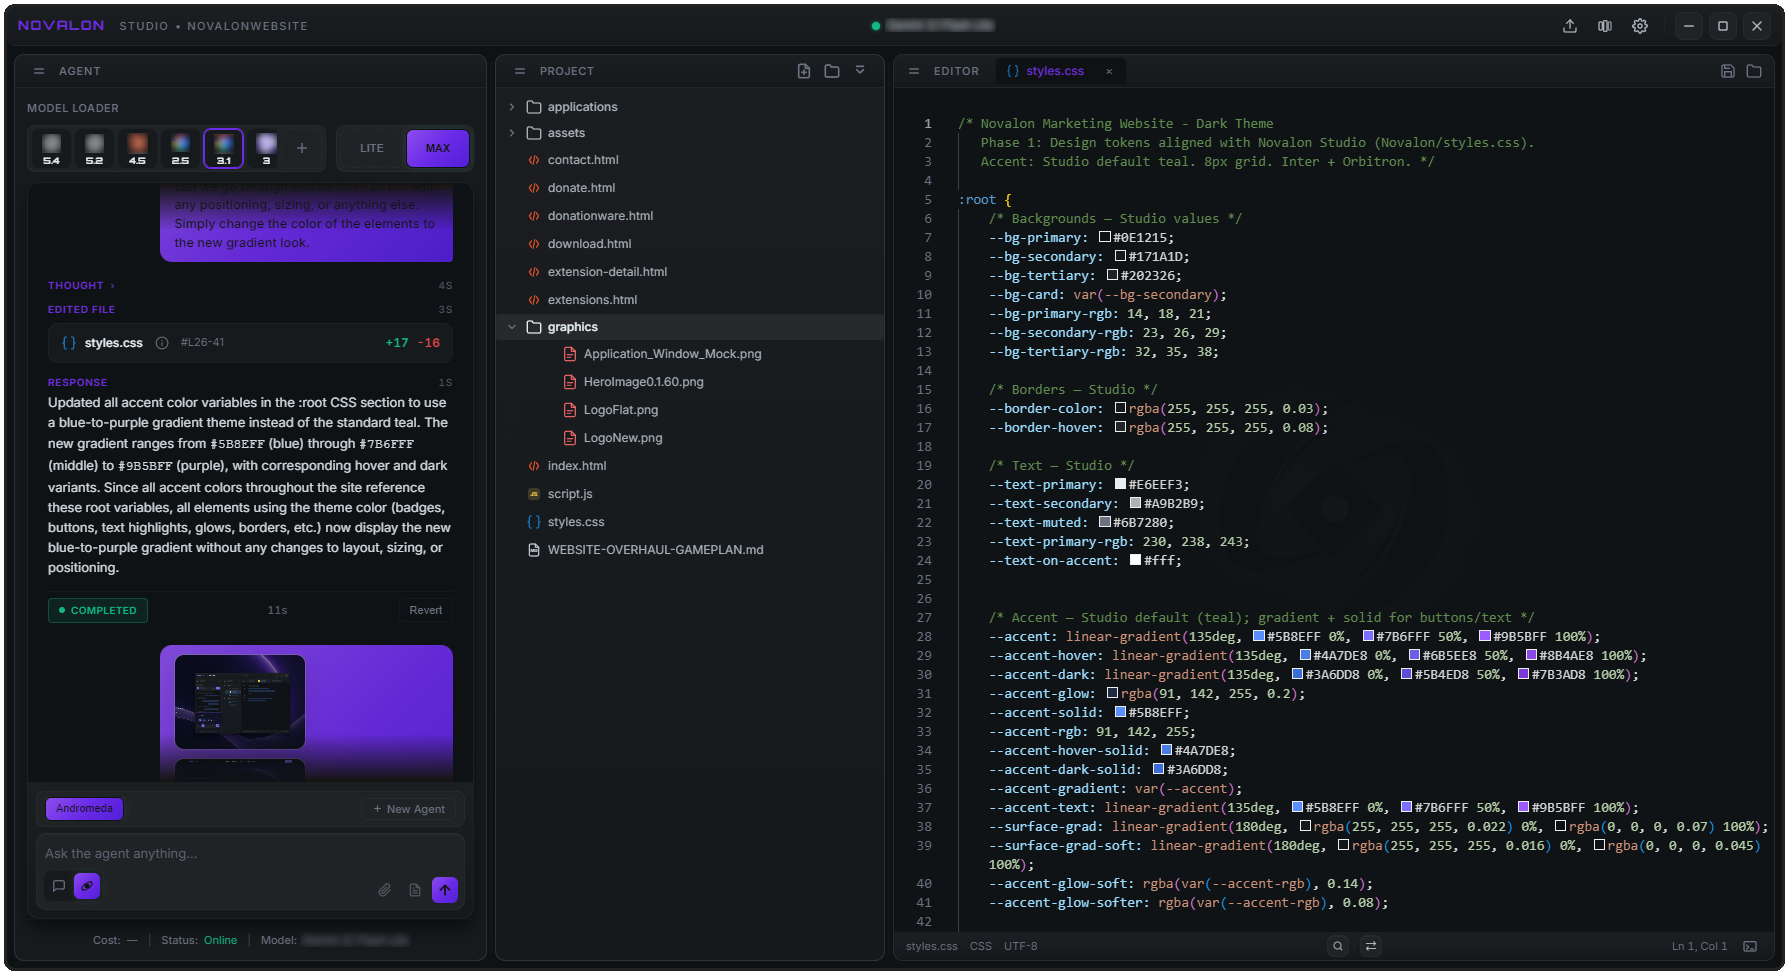The image size is (1789, 975).
Task: Click the layout panels icon in title bar
Action: click(x=1605, y=26)
